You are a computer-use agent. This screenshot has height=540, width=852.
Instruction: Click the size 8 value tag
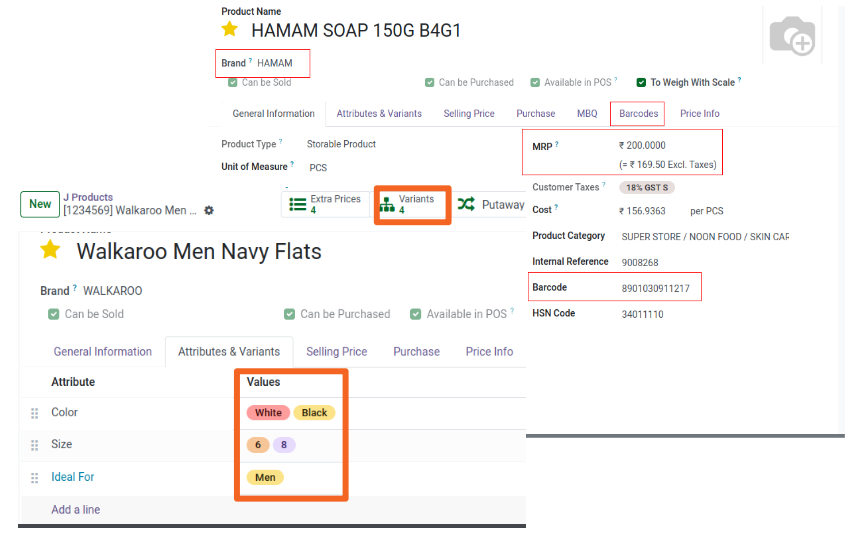[284, 445]
